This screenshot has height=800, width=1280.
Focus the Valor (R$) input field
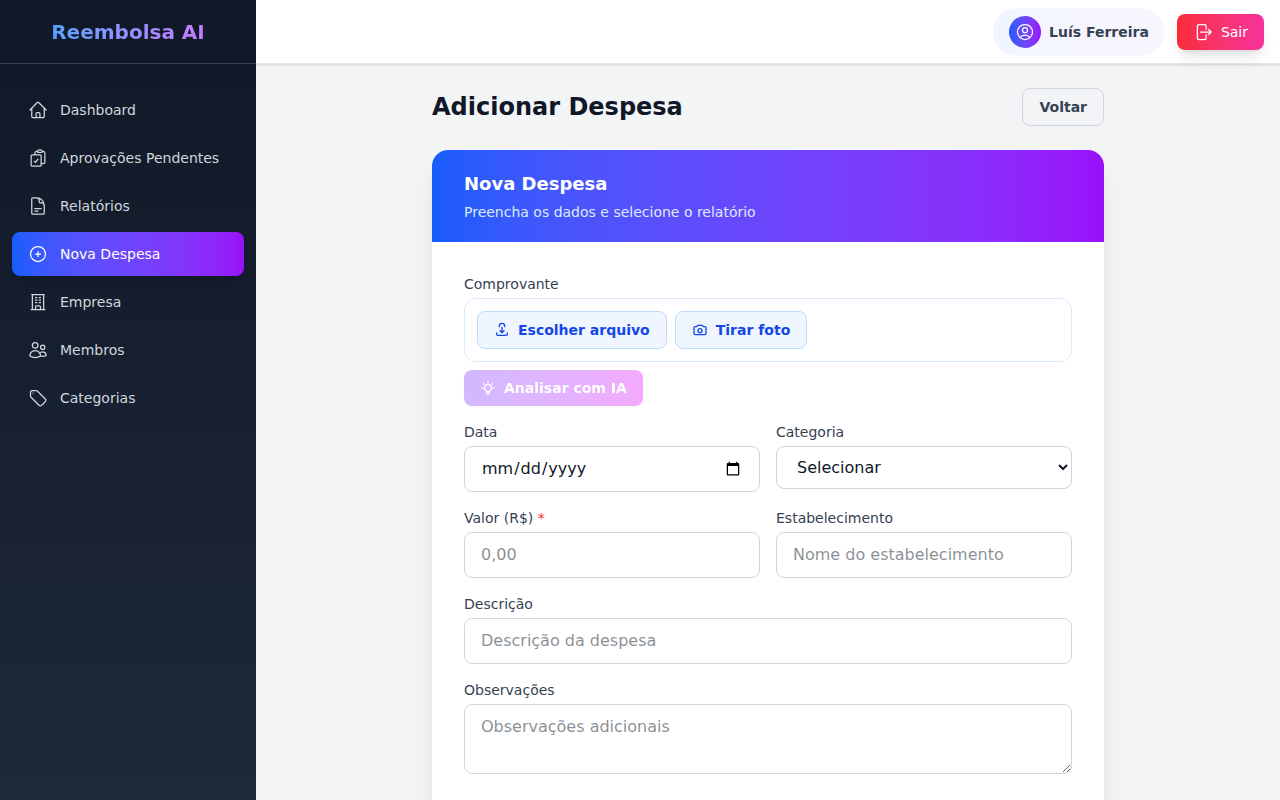[611, 555]
